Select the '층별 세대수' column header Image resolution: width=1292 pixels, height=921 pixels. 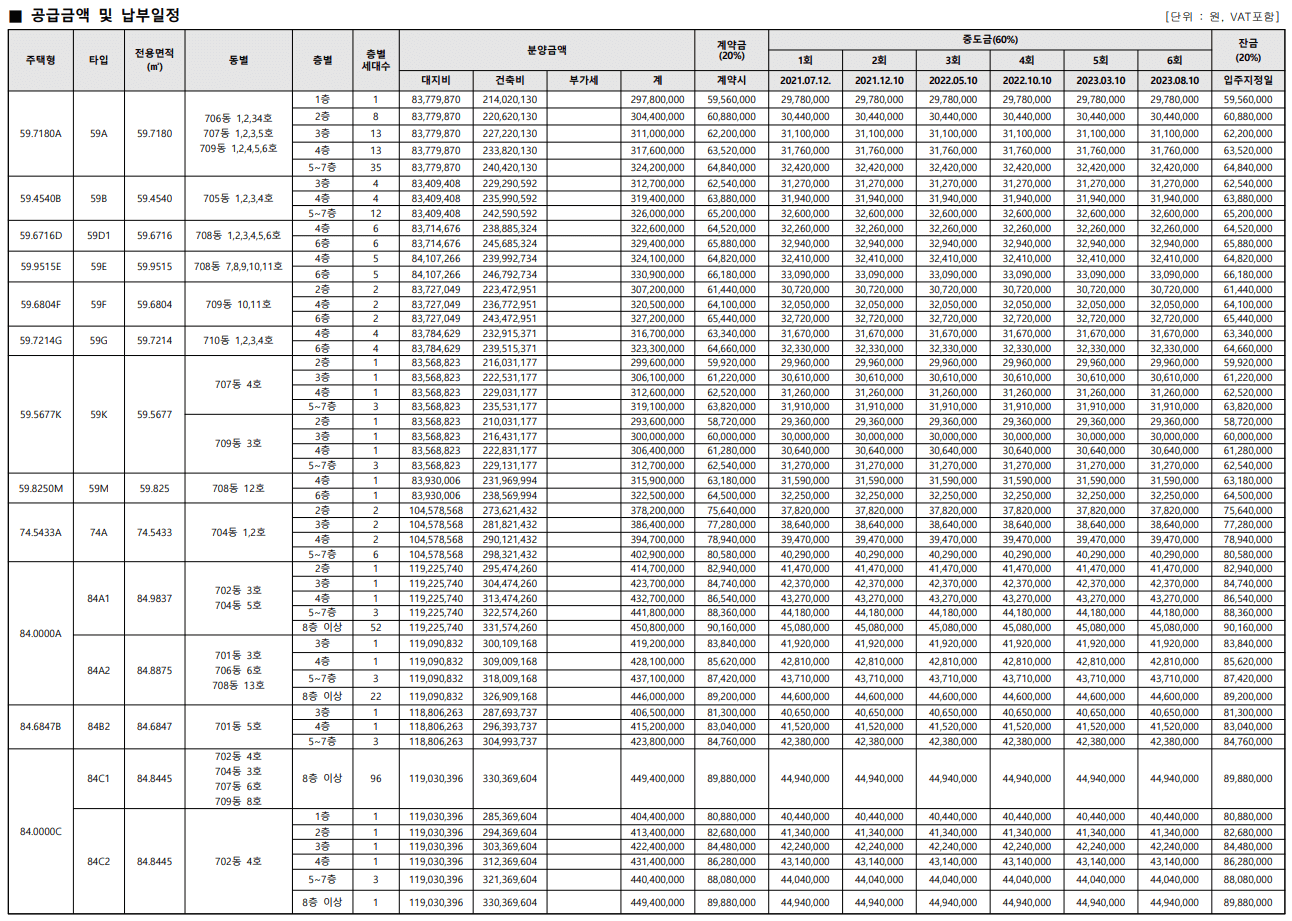tap(375, 60)
